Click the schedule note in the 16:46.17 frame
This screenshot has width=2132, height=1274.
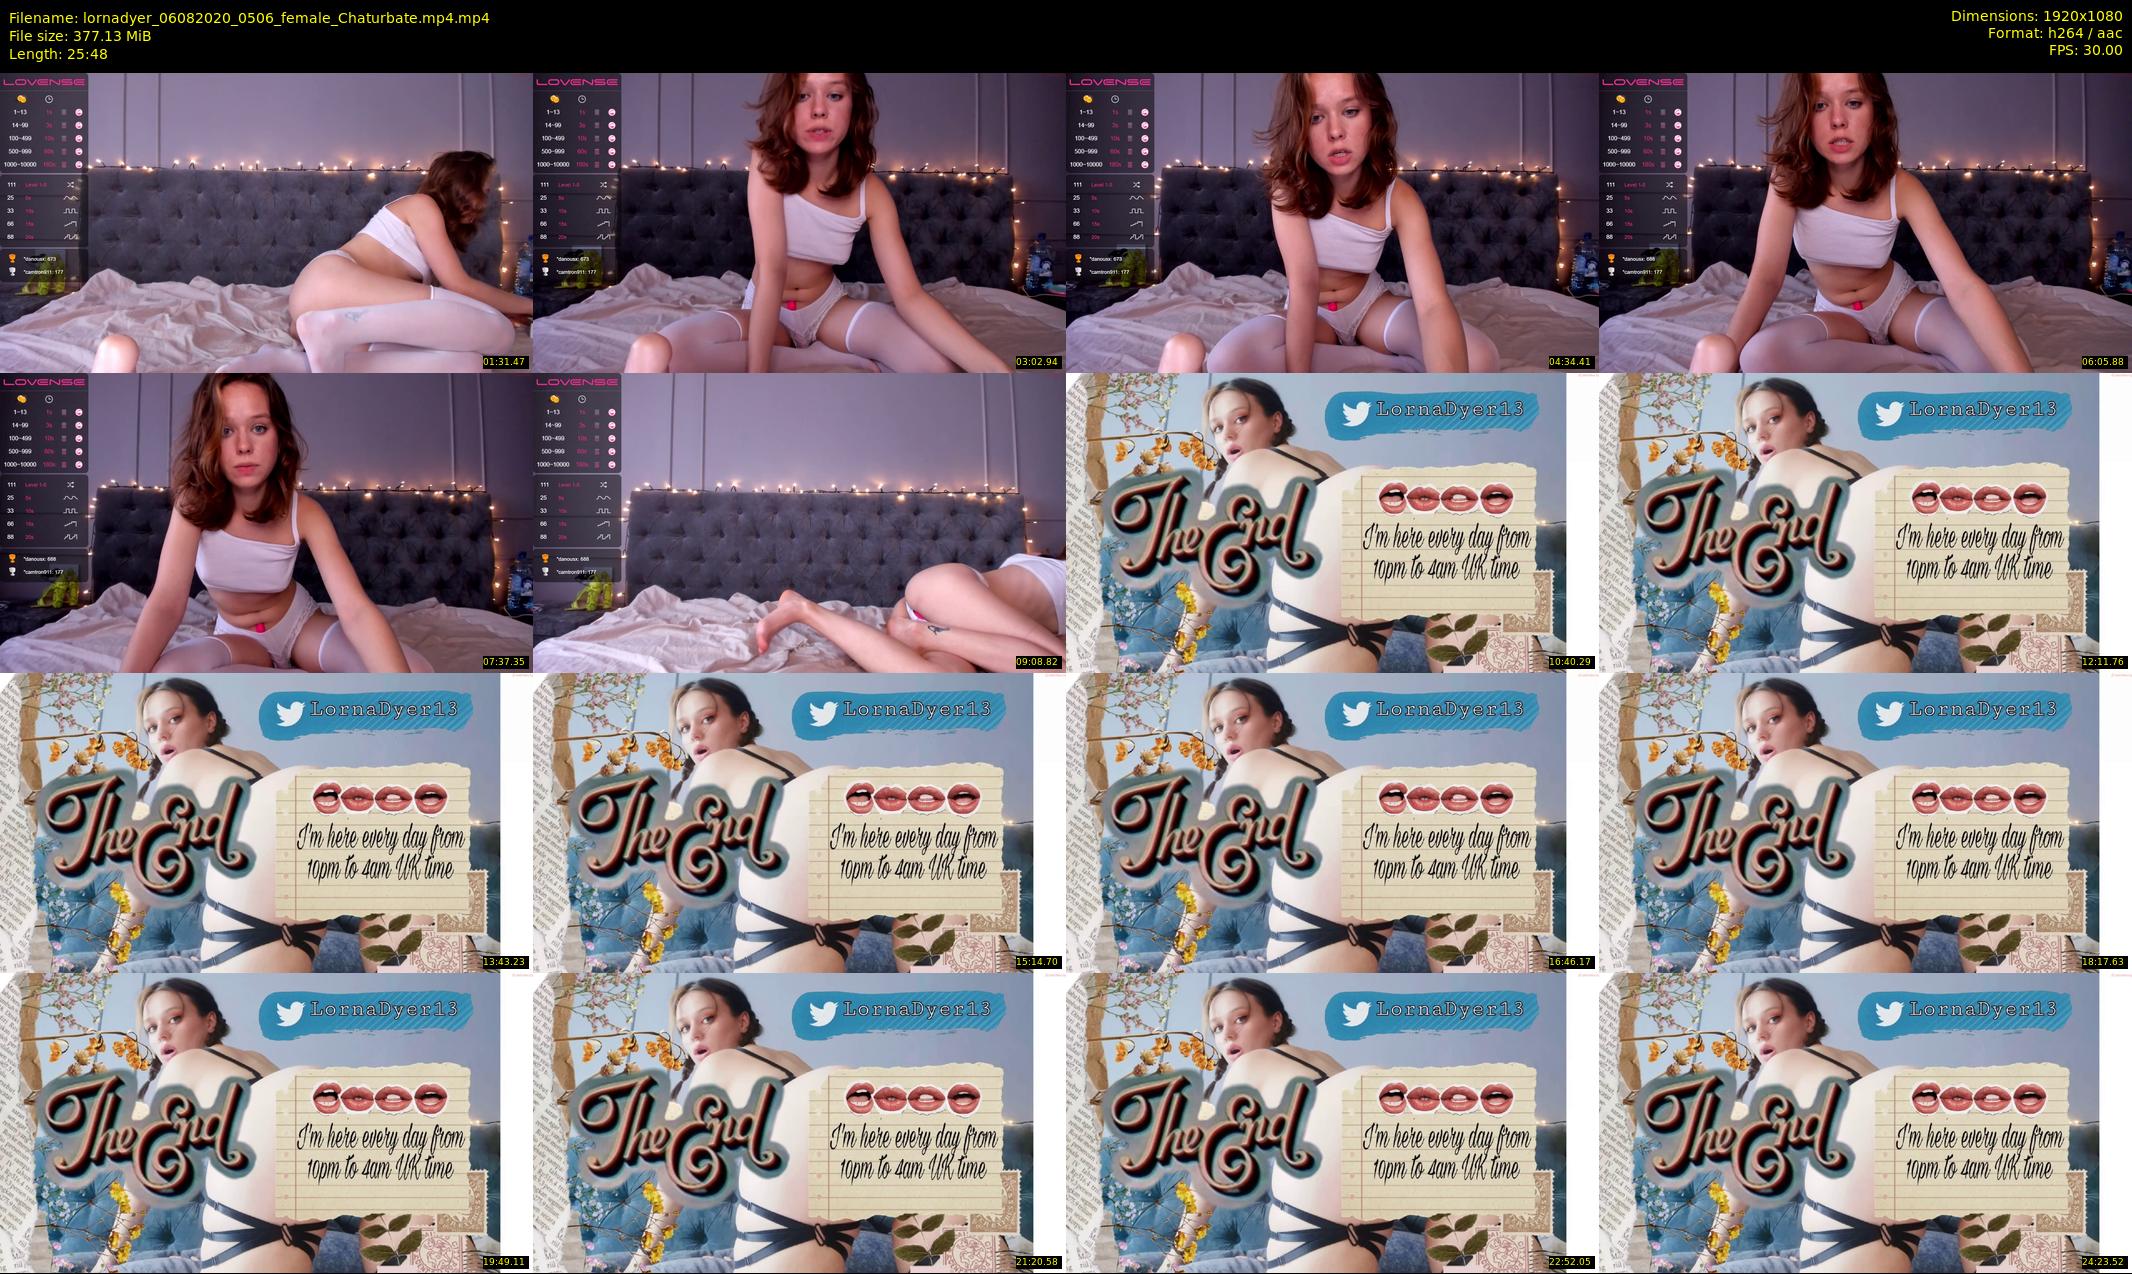coord(1448,840)
